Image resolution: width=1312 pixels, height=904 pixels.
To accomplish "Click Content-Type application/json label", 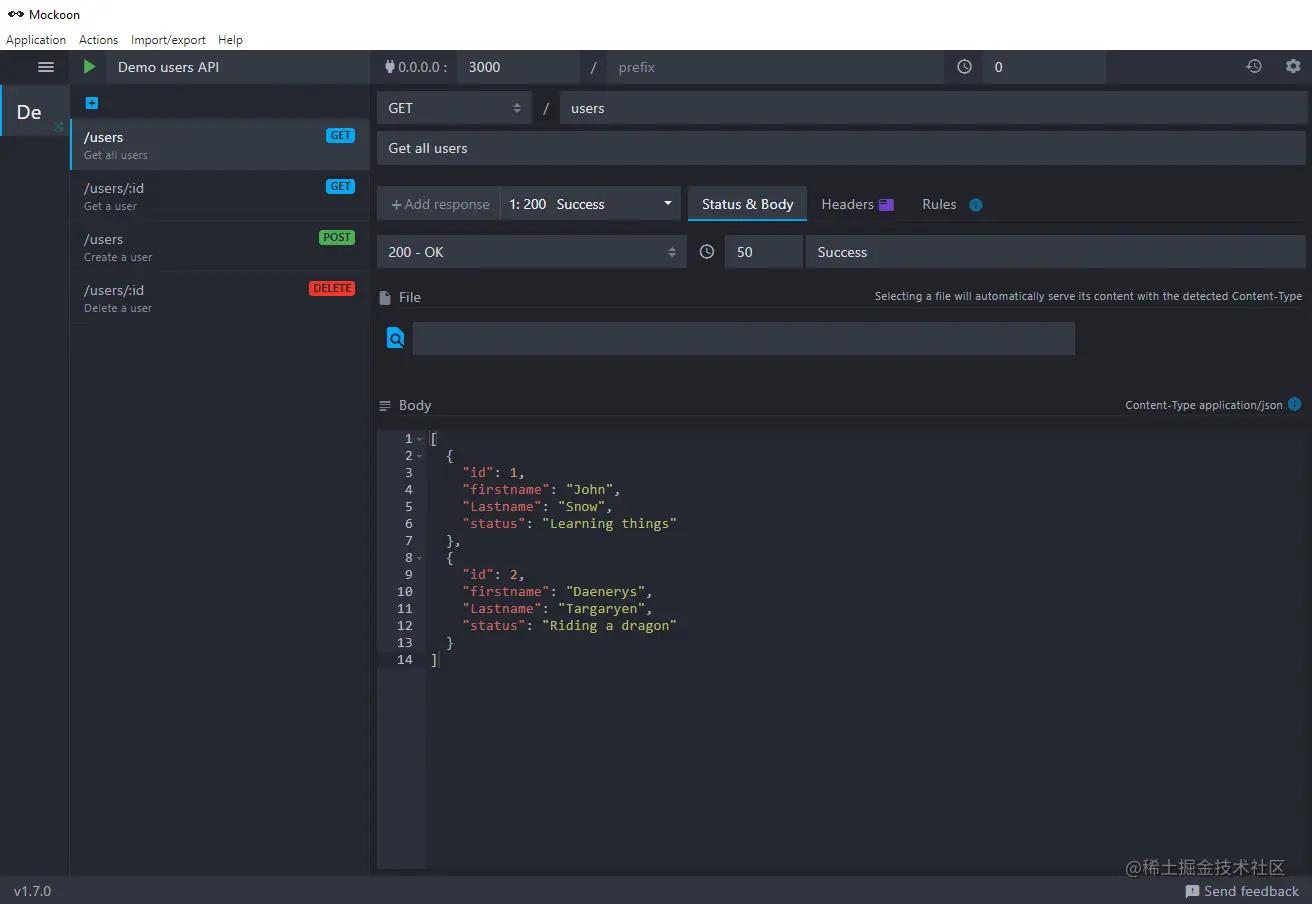I will pos(1203,405).
